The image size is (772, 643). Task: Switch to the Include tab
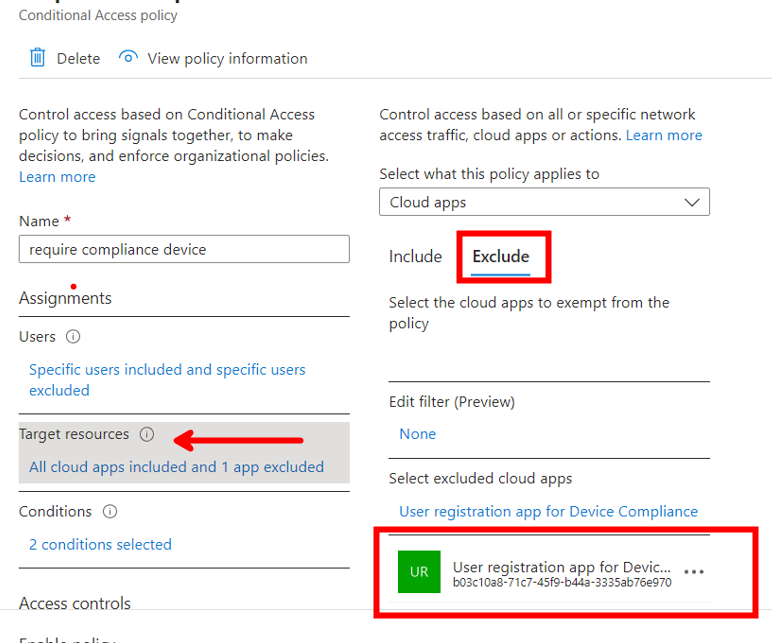(x=415, y=256)
